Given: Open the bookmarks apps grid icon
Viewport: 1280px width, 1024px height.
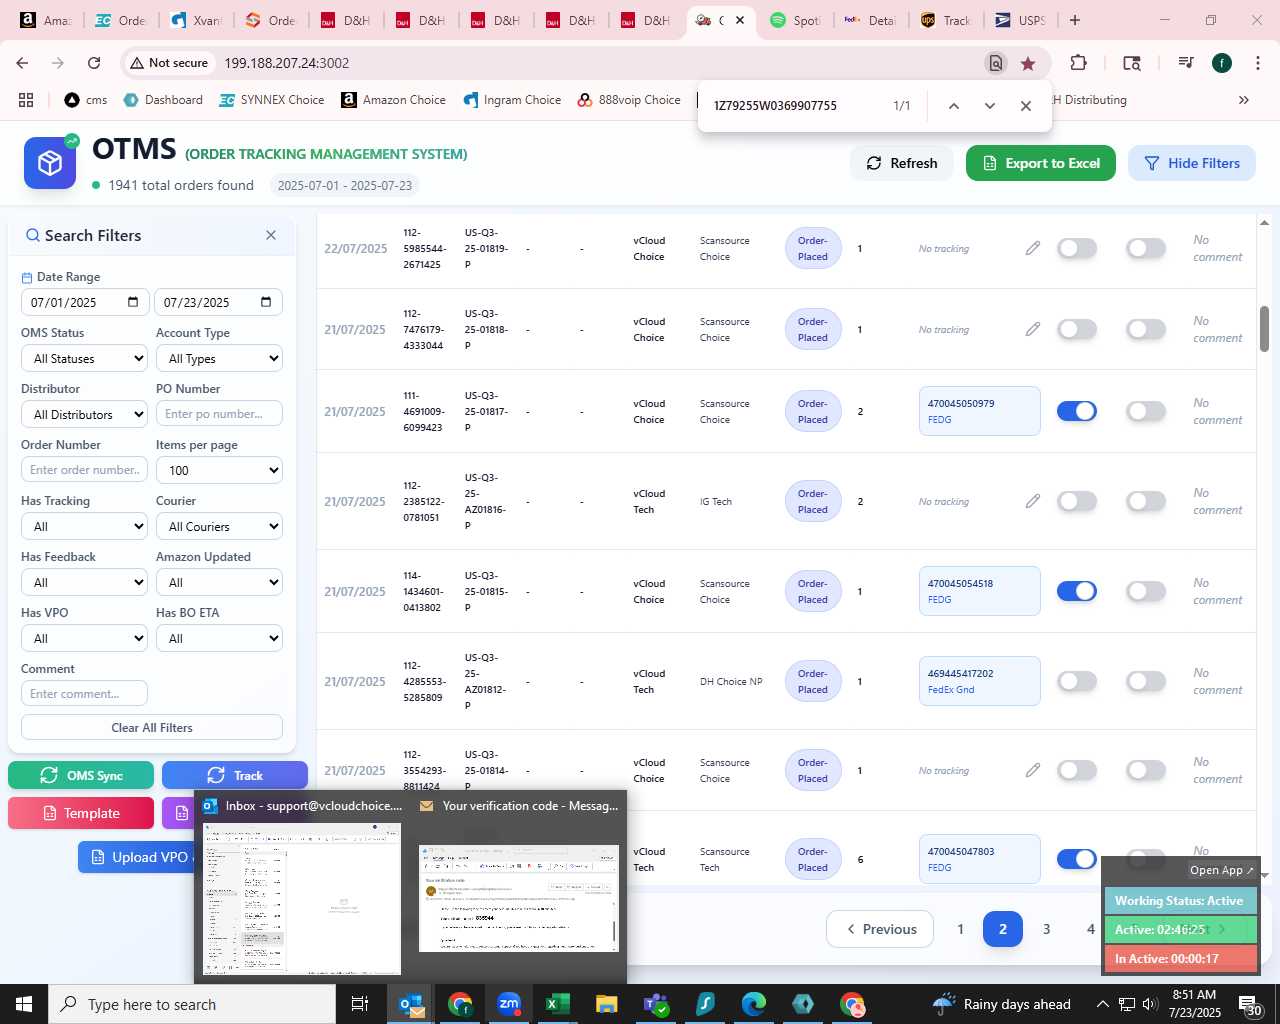Looking at the screenshot, I should 26,100.
